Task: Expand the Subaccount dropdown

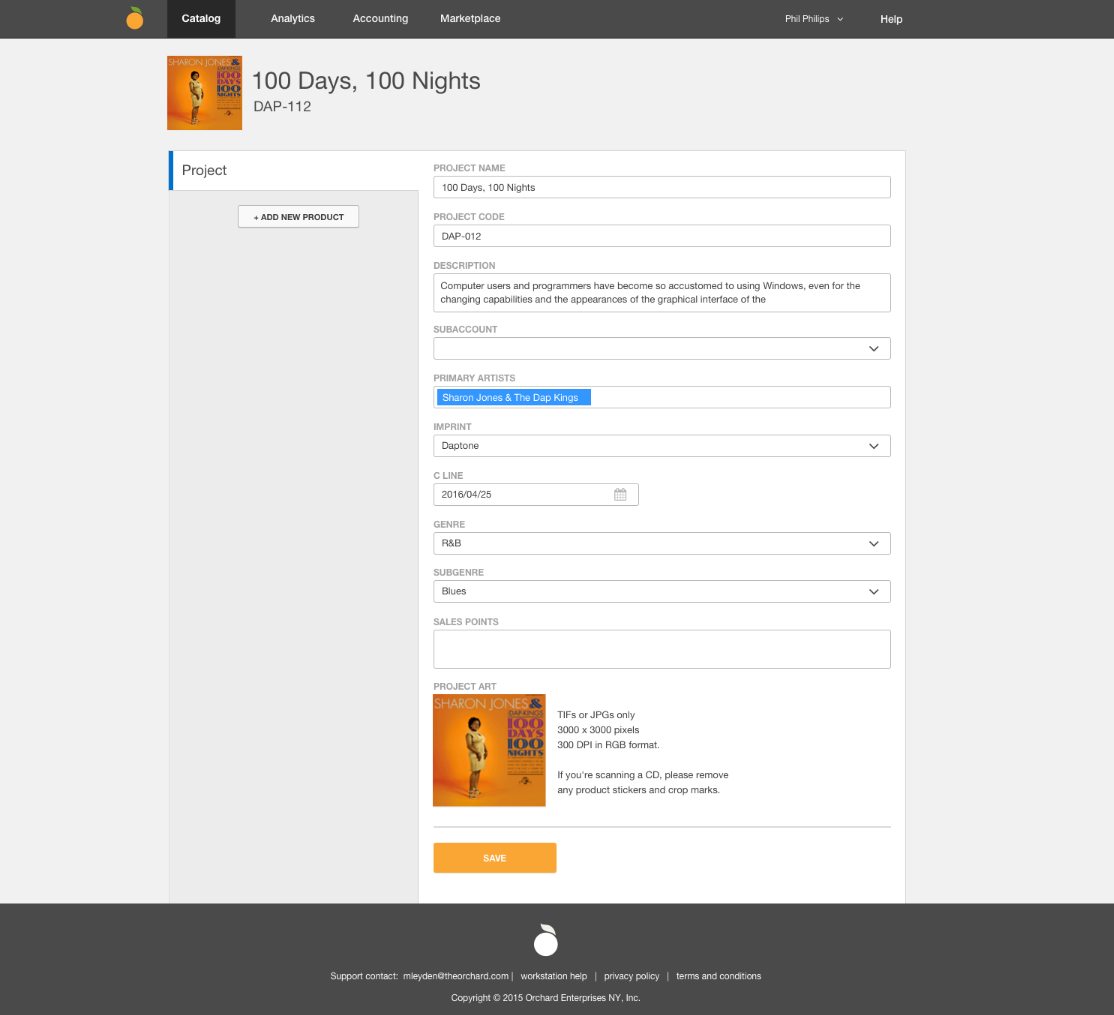Action: (661, 349)
